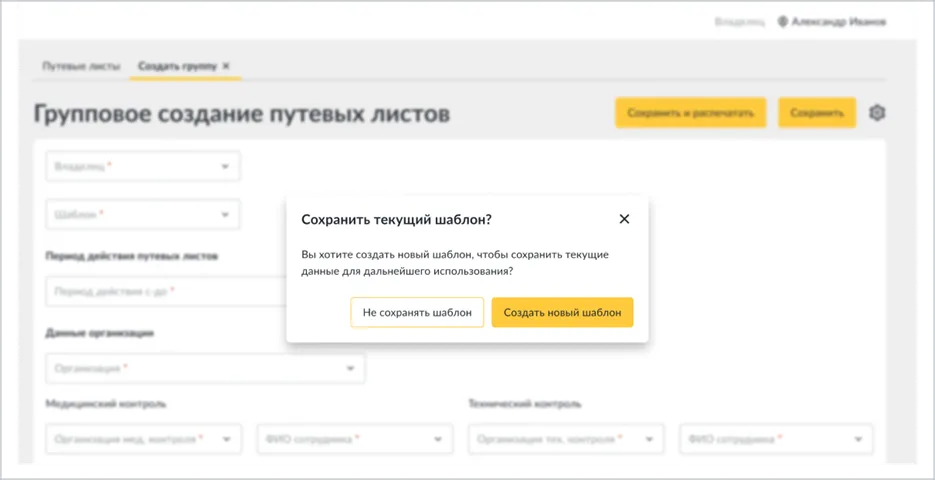The width and height of the screenshot is (935, 480).
Task: Expand the "Шаблон" dropdown
Action: pos(143,214)
